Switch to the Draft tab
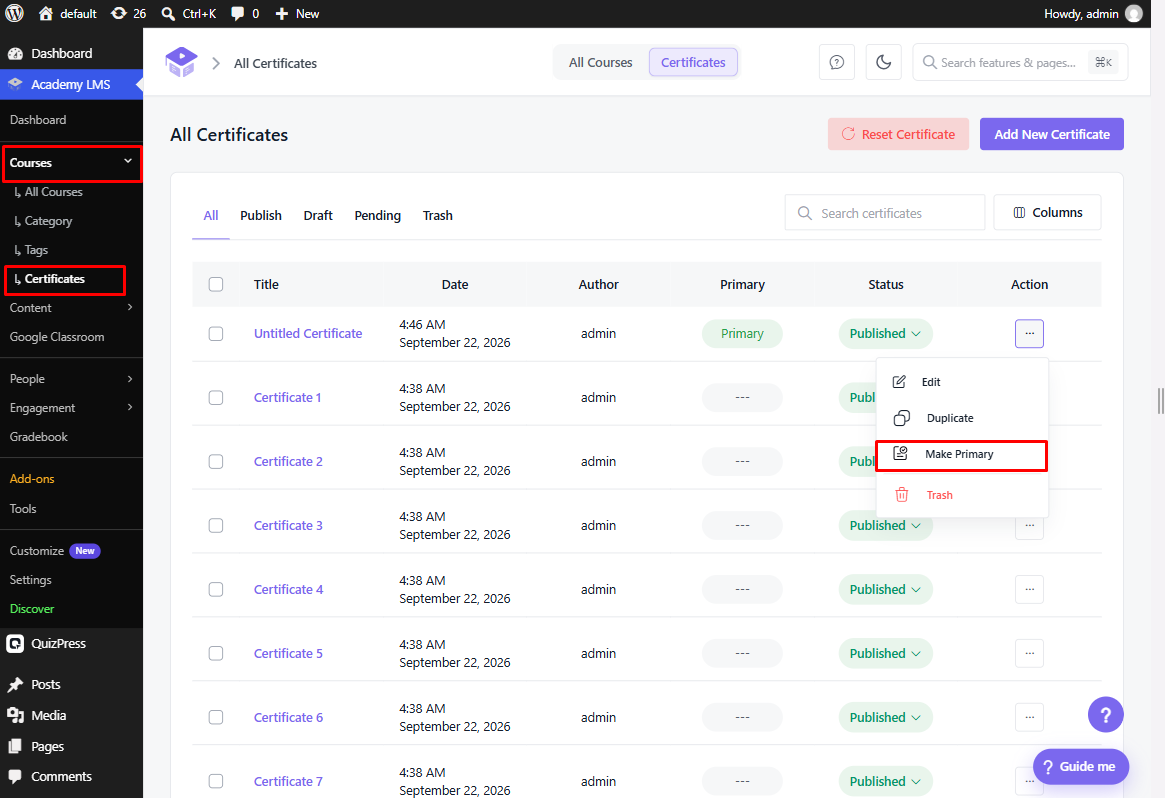 click(318, 215)
